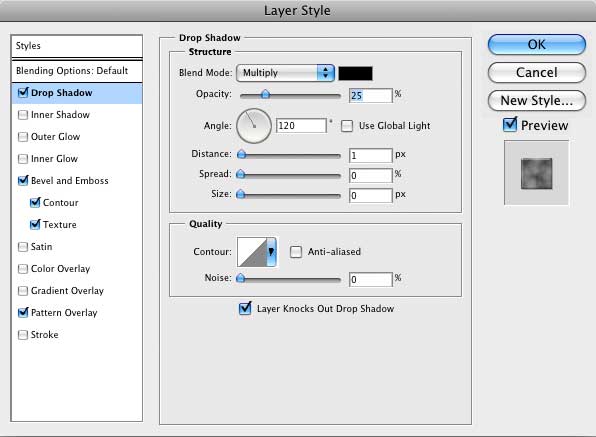
Task: Open the Blend Mode Multiply dropdown
Action: click(285, 73)
